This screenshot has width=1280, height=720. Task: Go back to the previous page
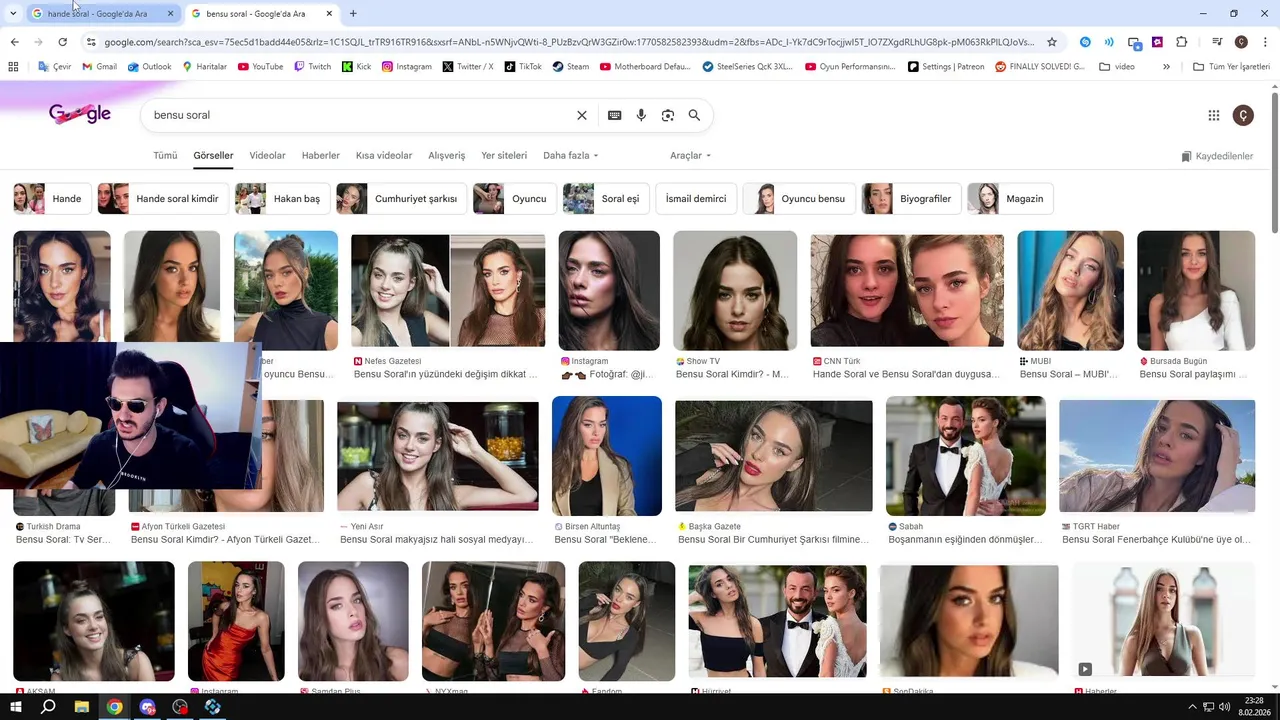14,42
